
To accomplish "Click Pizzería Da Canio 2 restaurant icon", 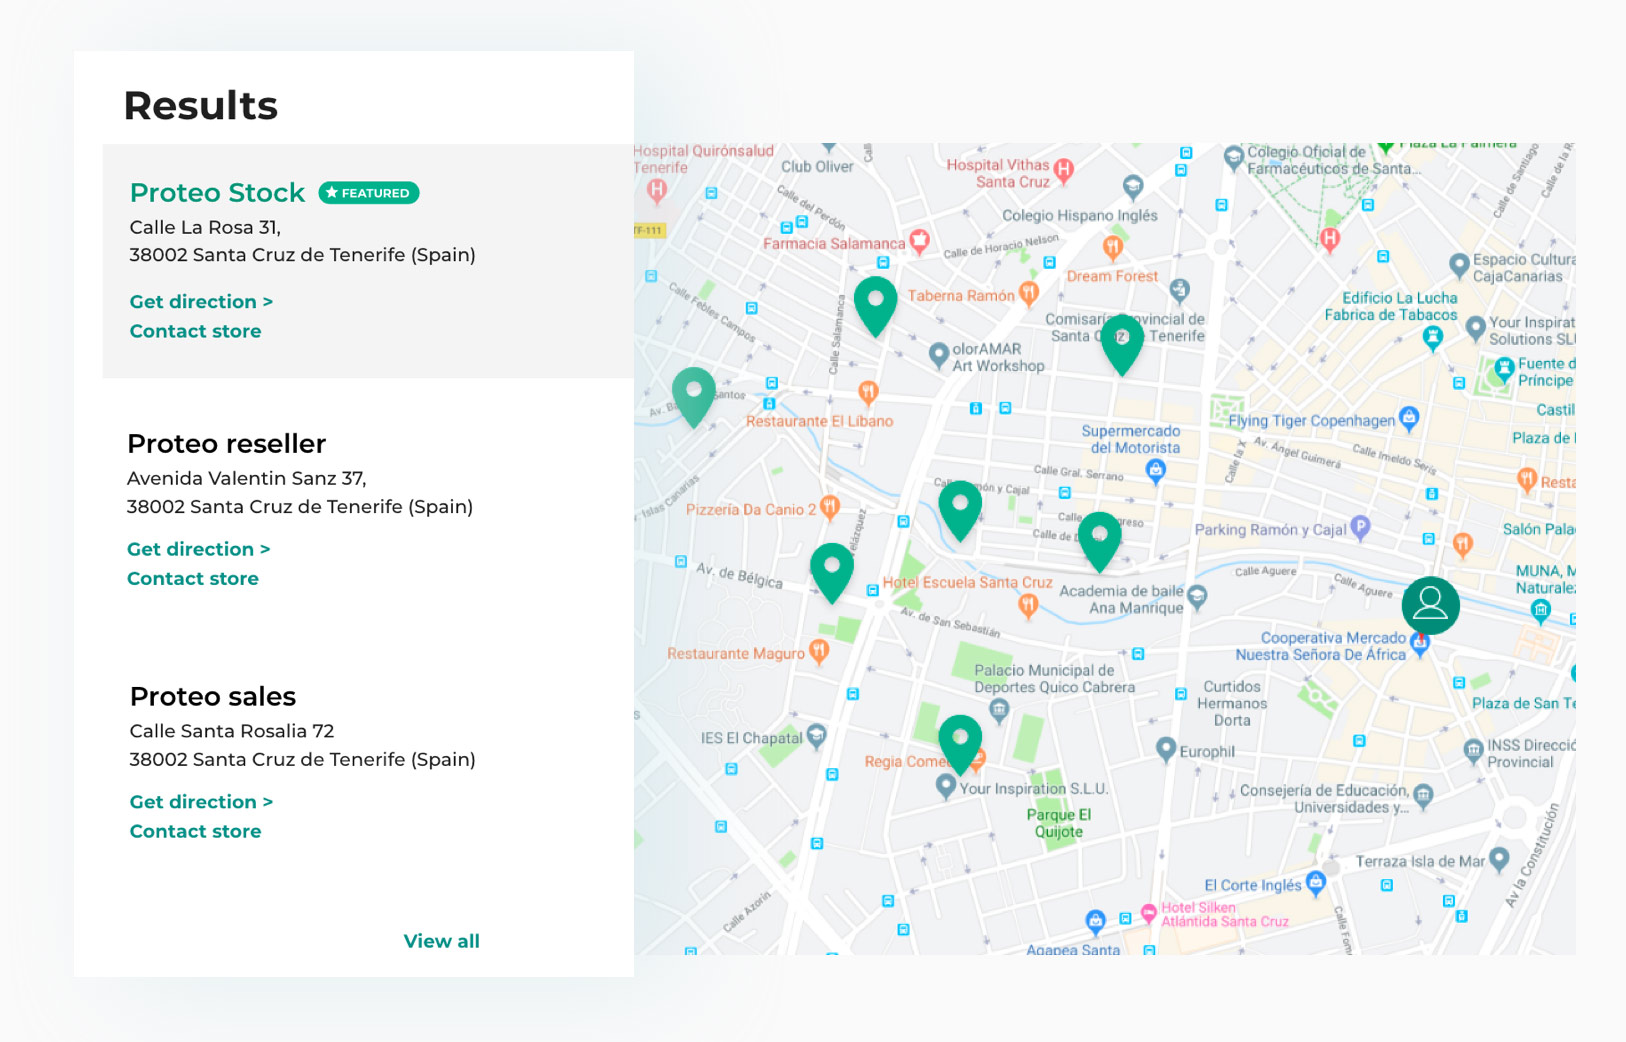I will pyautogui.click(x=830, y=507).
